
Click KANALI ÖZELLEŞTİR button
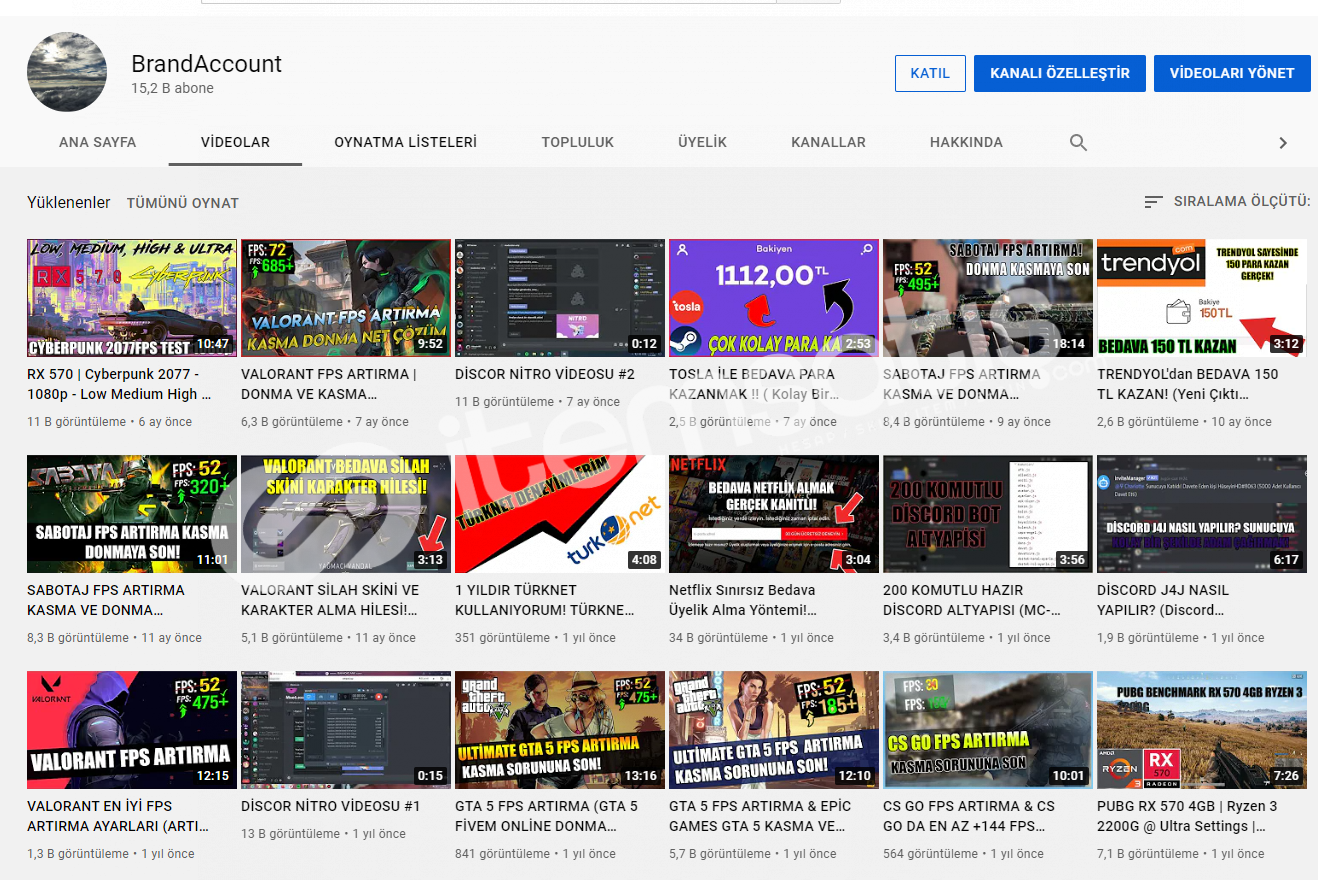pyautogui.click(x=1060, y=73)
